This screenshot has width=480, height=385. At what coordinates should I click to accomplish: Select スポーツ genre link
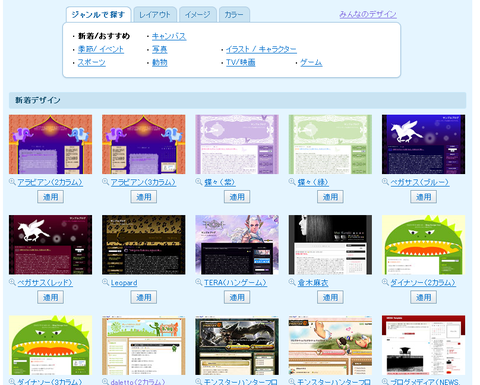[92, 62]
